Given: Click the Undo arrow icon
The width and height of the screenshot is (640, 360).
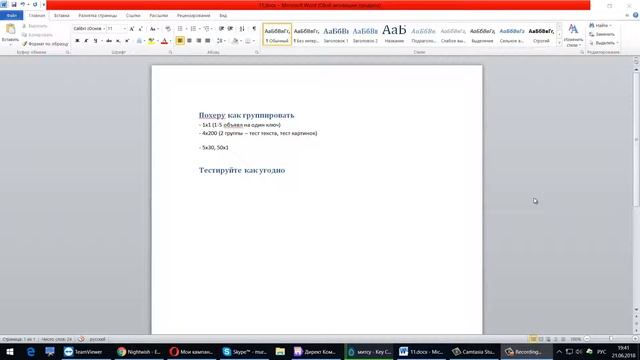Looking at the screenshot, I should coord(23,4).
